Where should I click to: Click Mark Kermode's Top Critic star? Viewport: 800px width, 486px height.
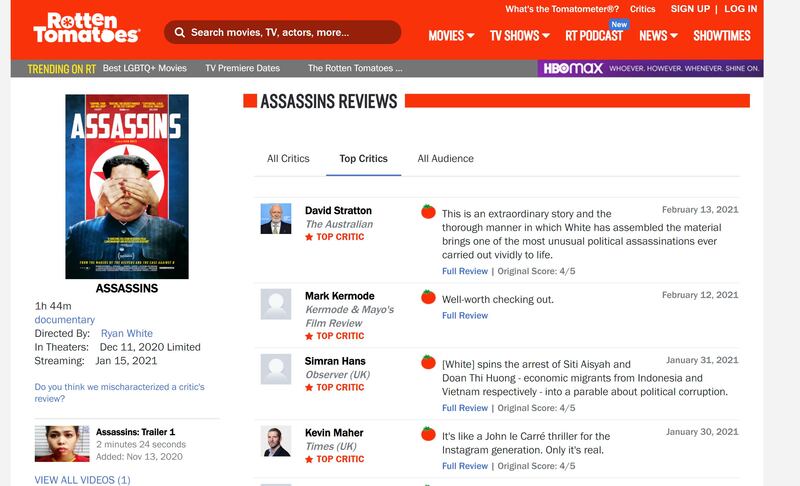(309, 336)
